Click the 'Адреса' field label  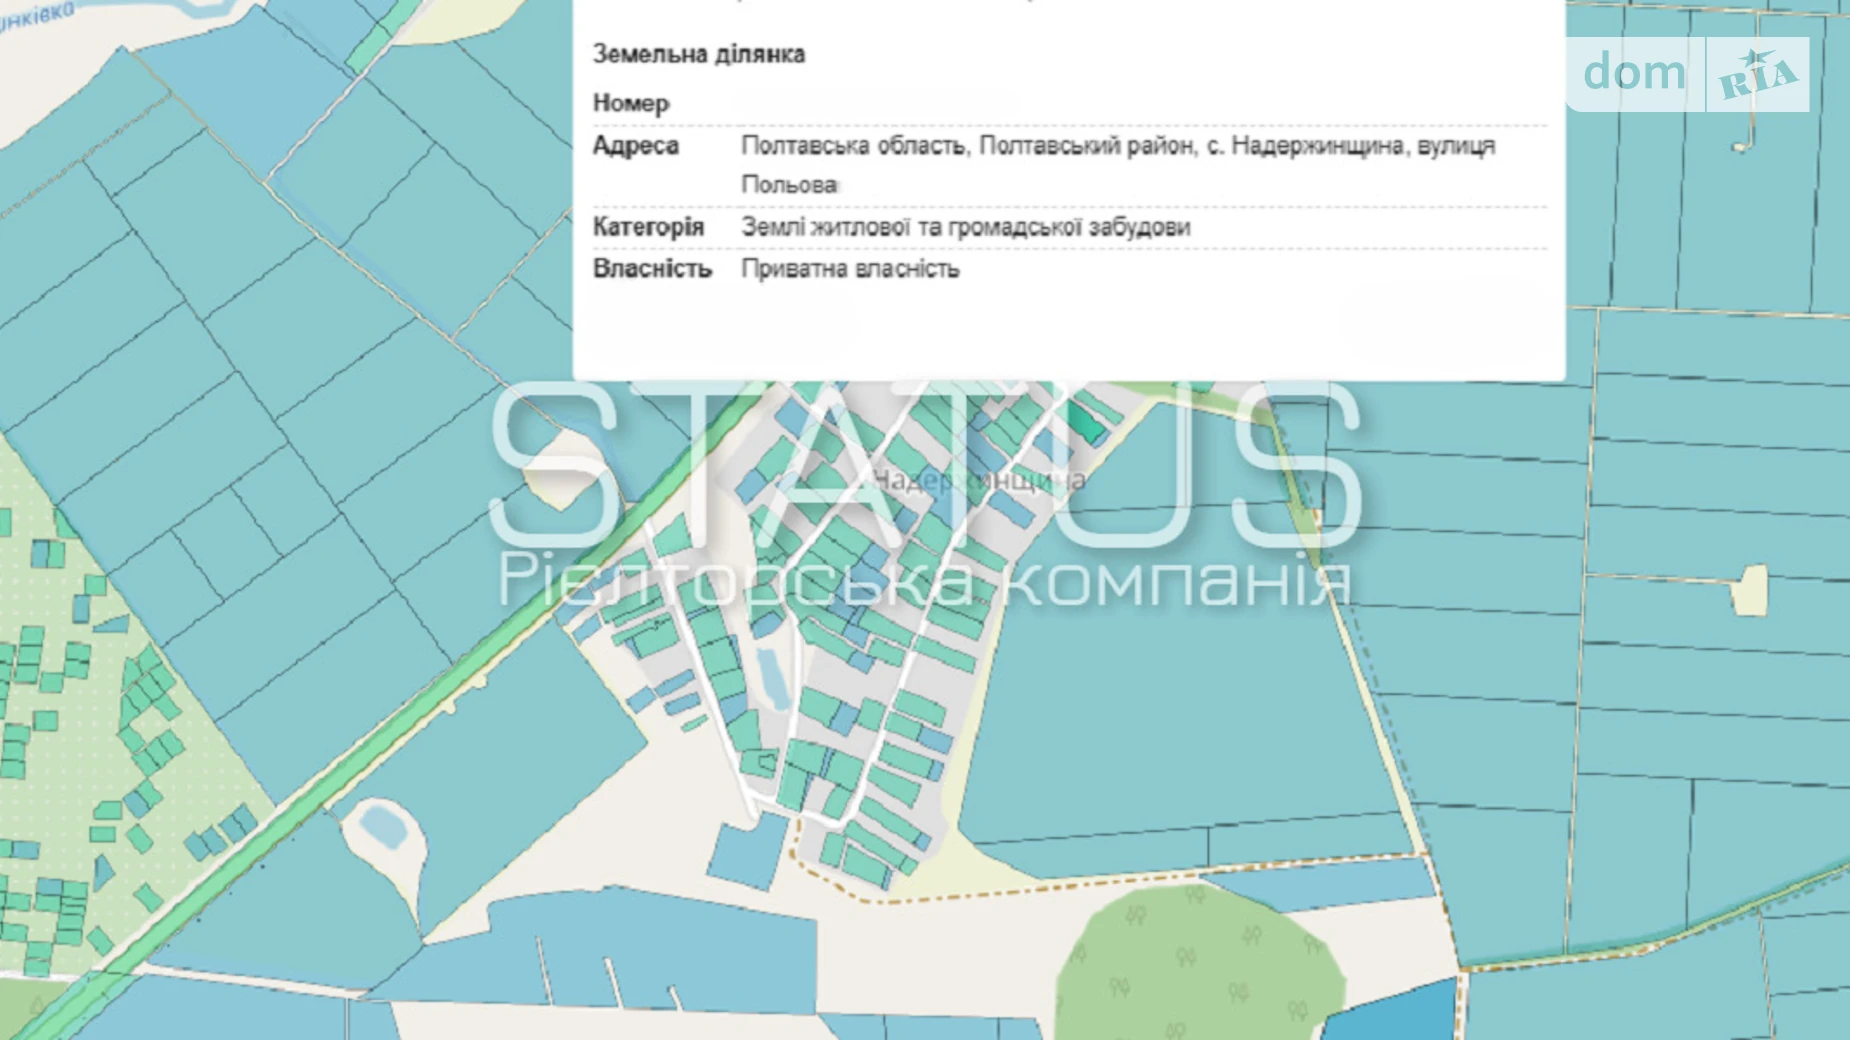pyautogui.click(x=636, y=146)
